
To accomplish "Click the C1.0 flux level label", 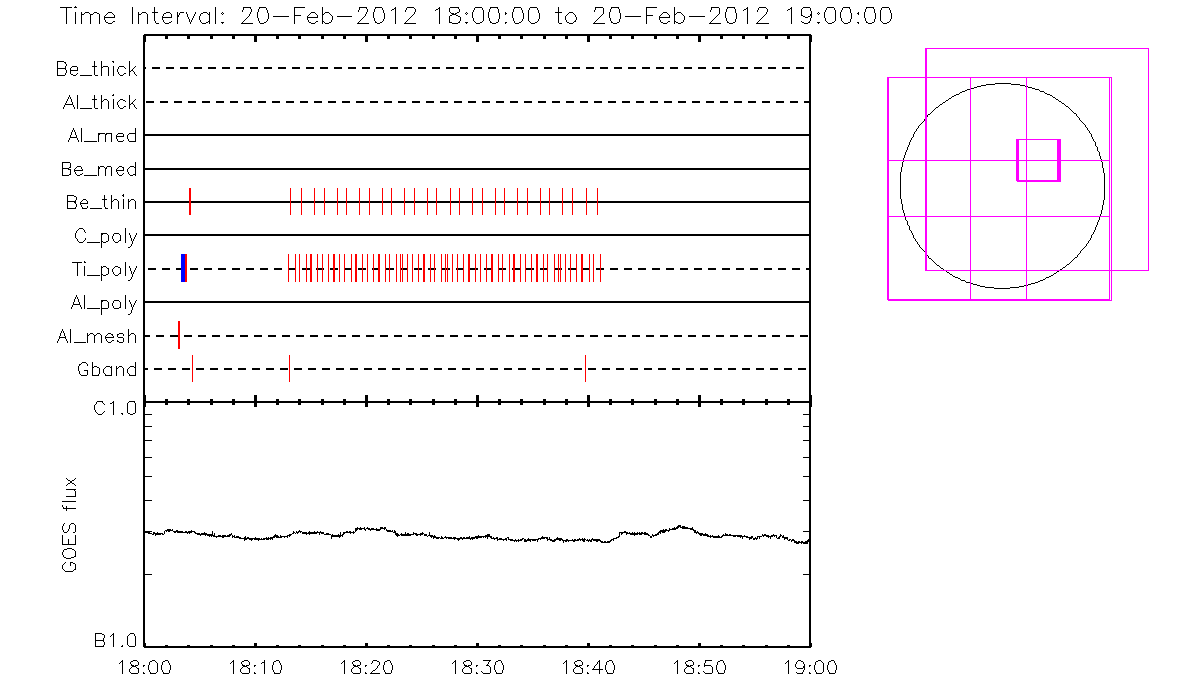I will (x=115, y=408).
